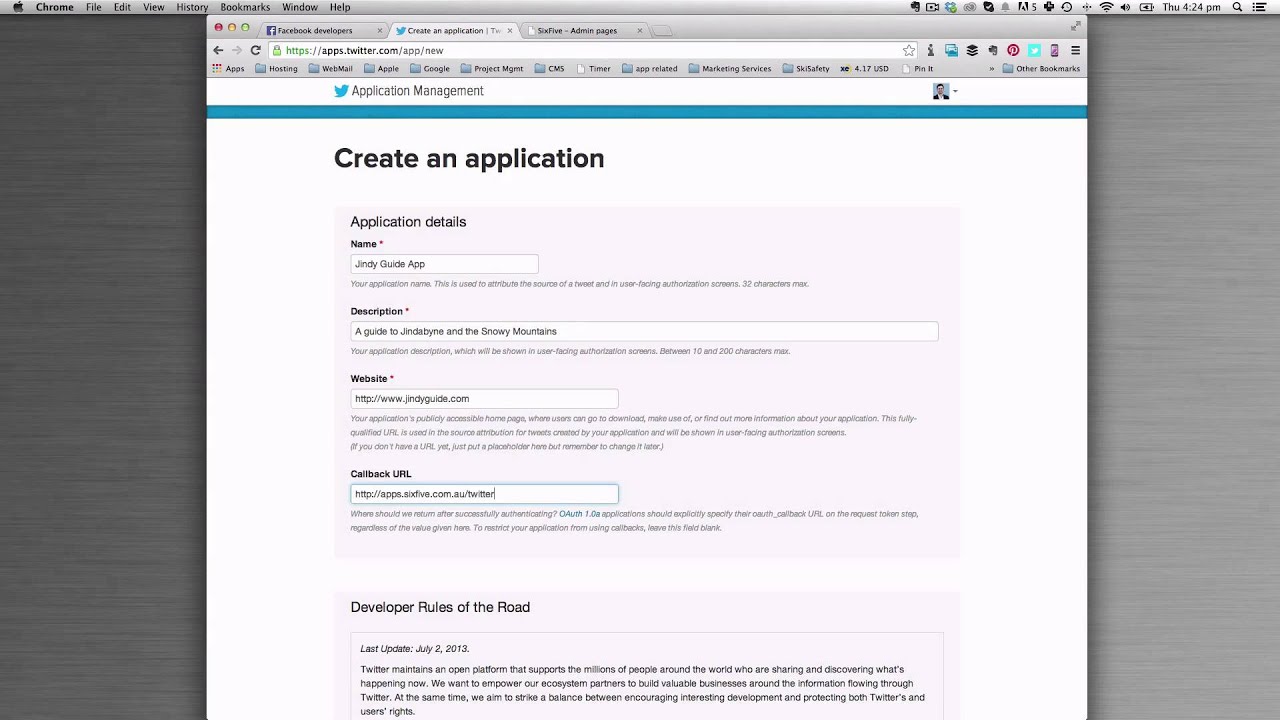Click the OAuth 1.0a link
The height and width of the screenshot is (720, 1280).
(579, 514)
